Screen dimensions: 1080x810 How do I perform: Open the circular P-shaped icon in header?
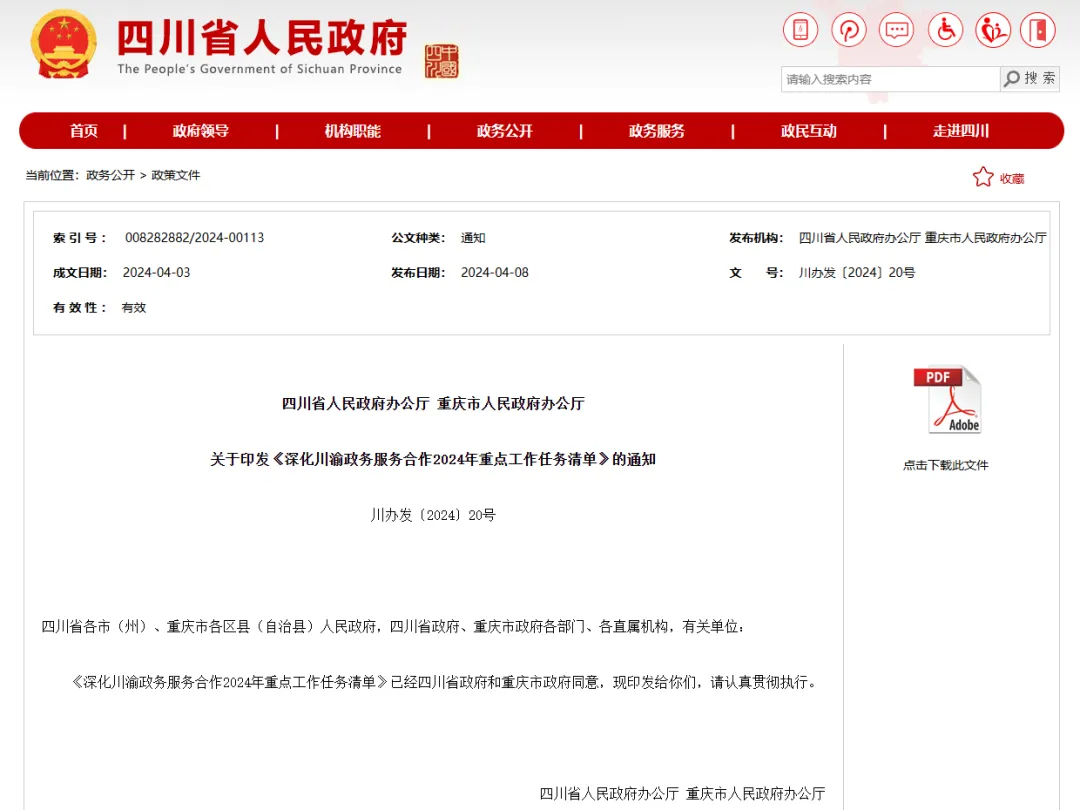pyautogui.click(x=849, y=30)
